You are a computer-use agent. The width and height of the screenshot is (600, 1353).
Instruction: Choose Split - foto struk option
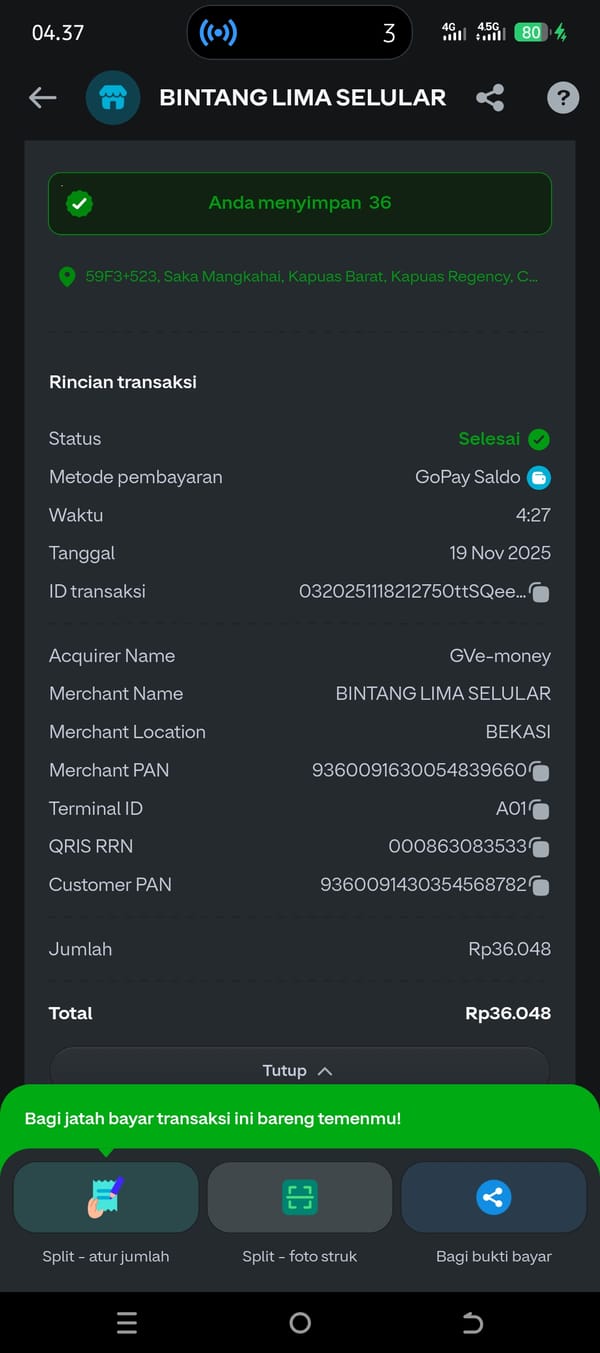(x=299, y=1197)
